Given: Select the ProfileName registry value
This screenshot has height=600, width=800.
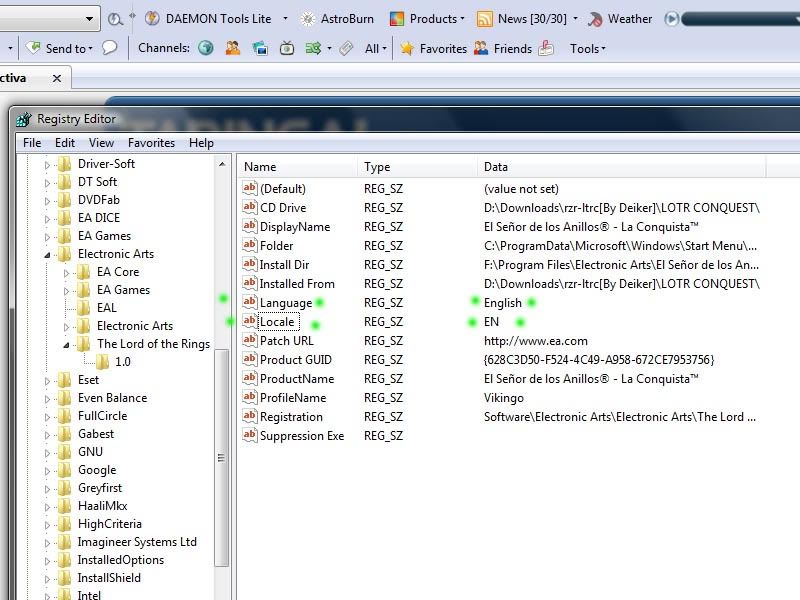Looking at the screenshot, I should 293,397.
